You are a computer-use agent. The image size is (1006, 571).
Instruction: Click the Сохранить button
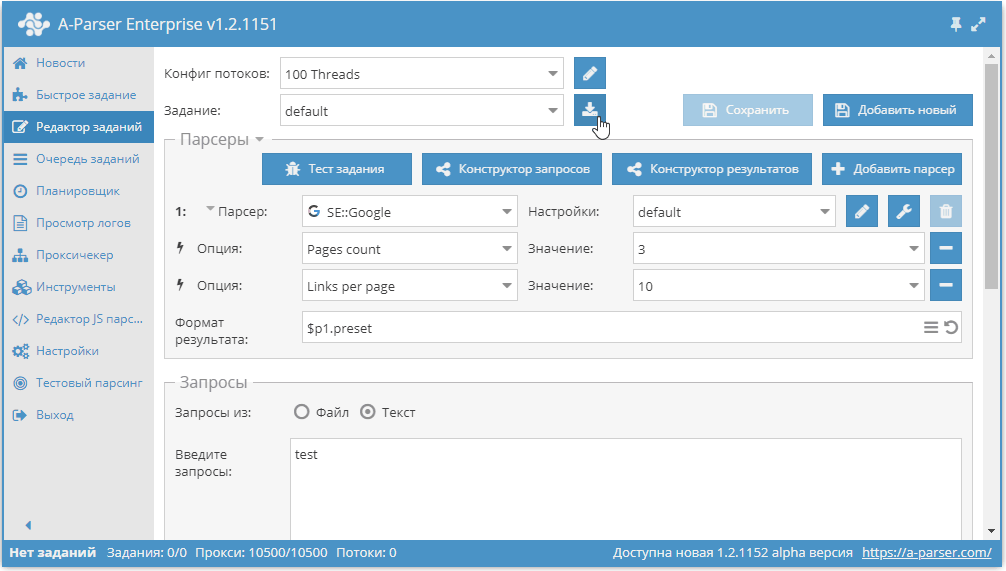pos(747,110)
